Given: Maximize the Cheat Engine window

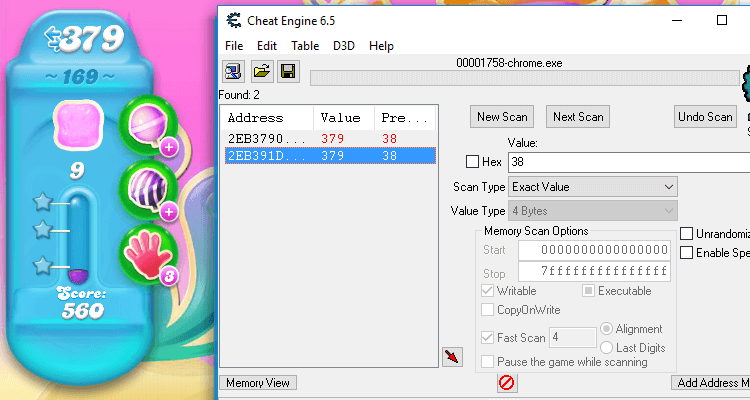Looking at the screenshot, I should (x=722, y=20).
